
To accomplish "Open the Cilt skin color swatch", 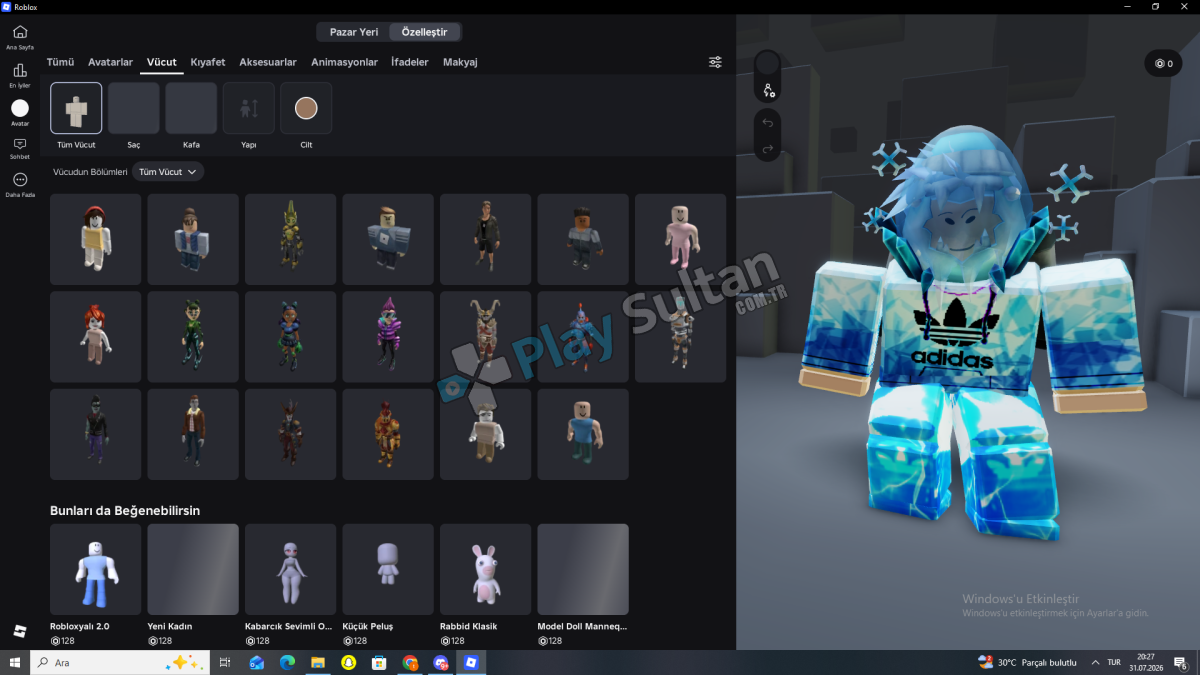I will coord(306,108).
